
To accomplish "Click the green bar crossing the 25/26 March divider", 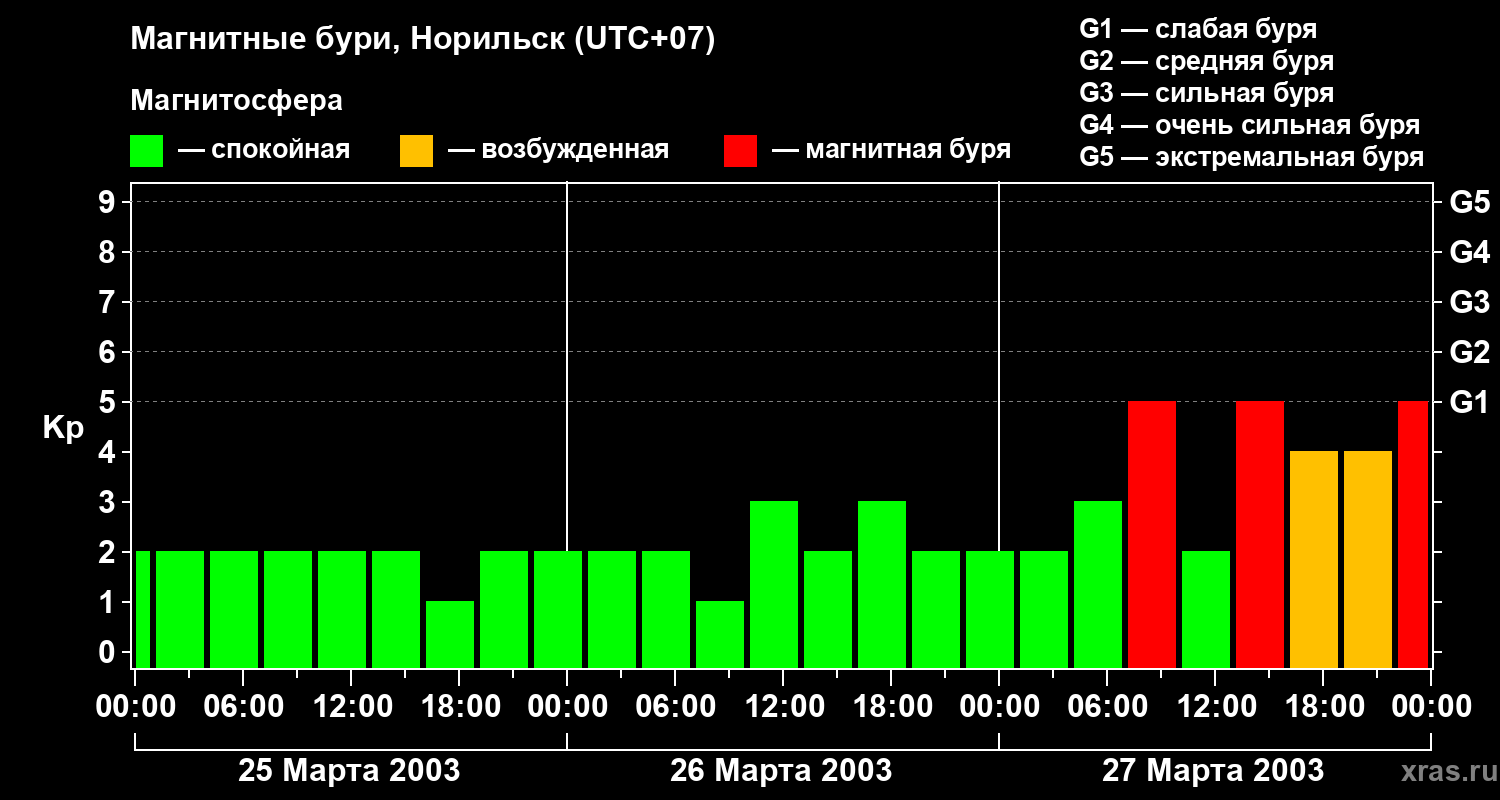I will tap(558, 610).
